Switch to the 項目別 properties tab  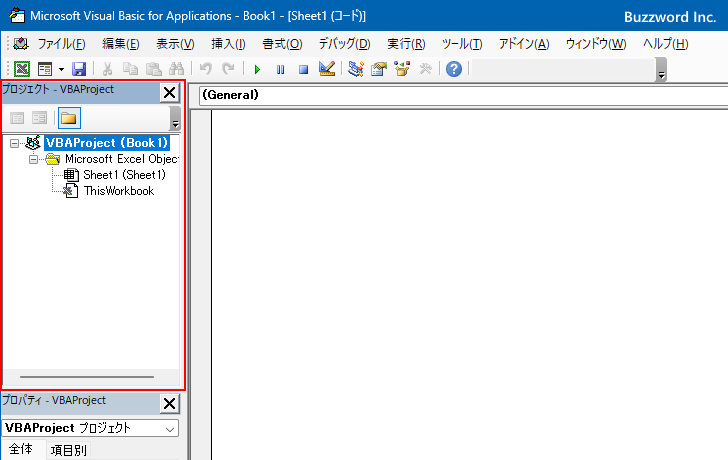click(68, 450)
